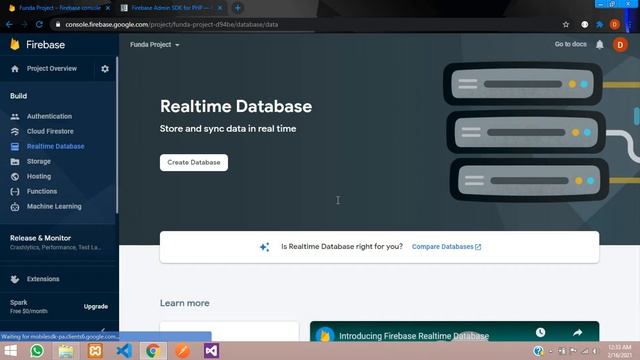The height and width of the screenshot is (360, 640).
Task: Click the Authentication people icon
Action: tap(15, 116)
